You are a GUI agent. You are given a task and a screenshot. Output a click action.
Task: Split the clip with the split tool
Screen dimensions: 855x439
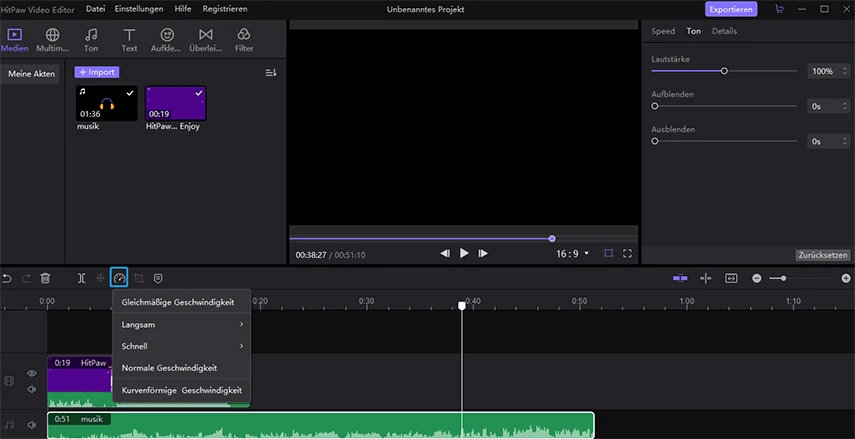(x=81, y=279)
